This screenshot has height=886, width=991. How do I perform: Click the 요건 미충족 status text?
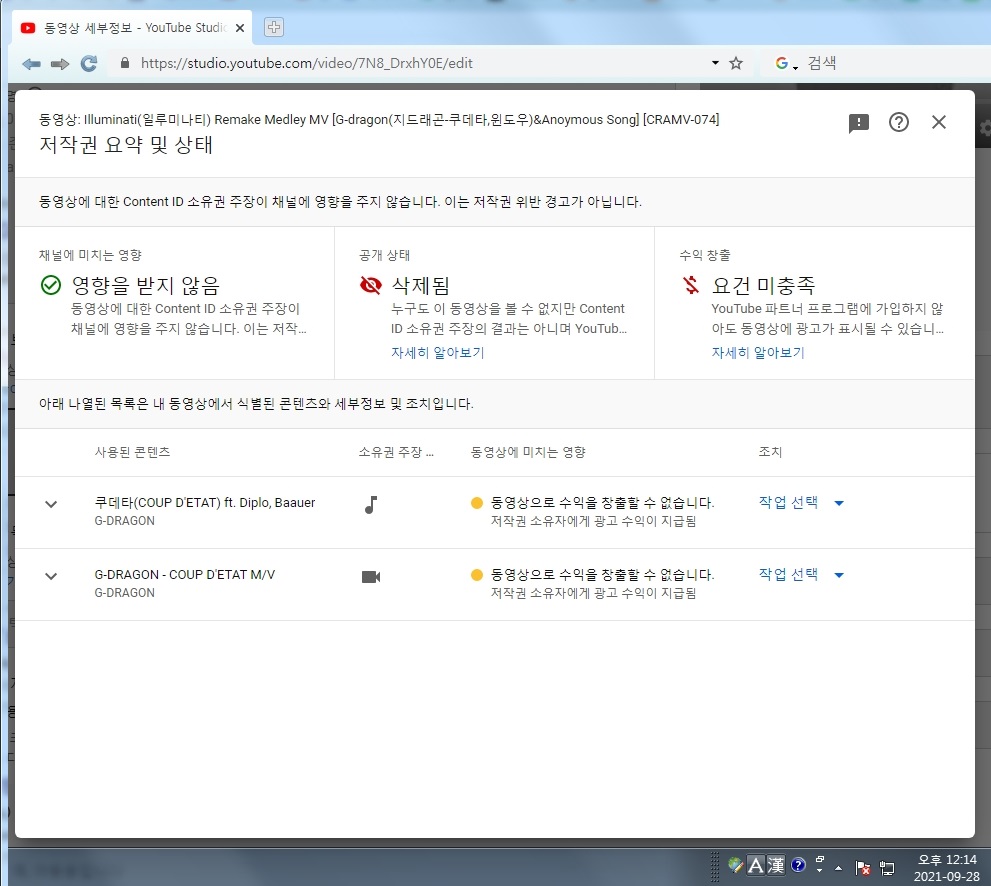point(763,286)
